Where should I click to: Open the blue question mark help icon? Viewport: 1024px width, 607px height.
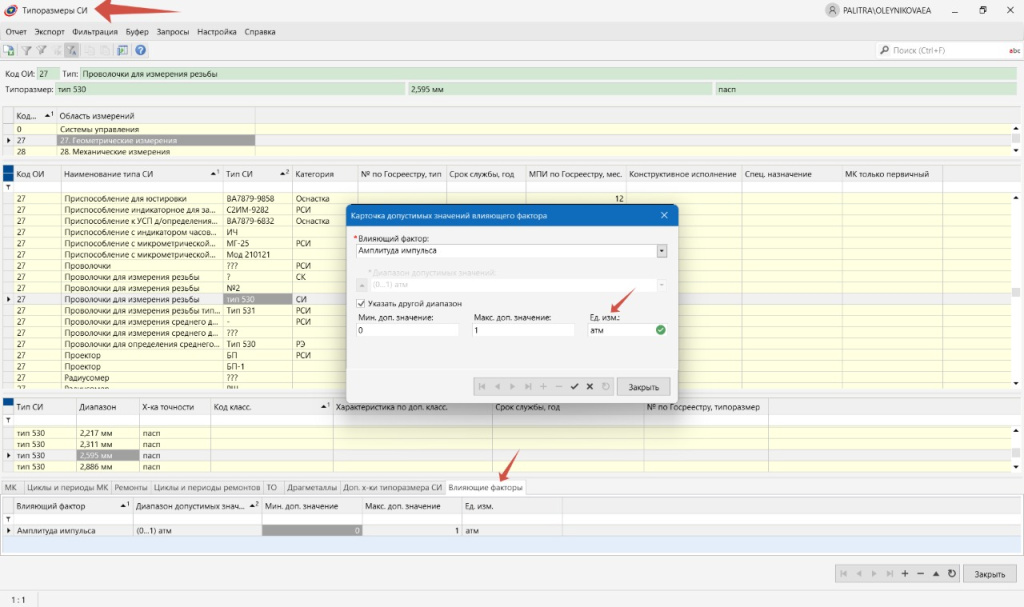click(x=140, y=50)
